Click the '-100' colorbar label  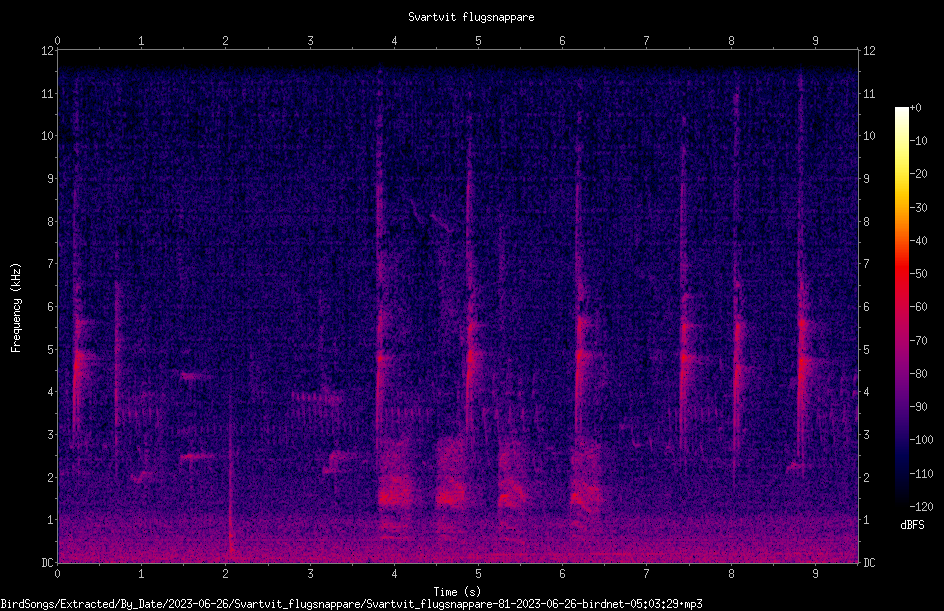click(922, 440)
